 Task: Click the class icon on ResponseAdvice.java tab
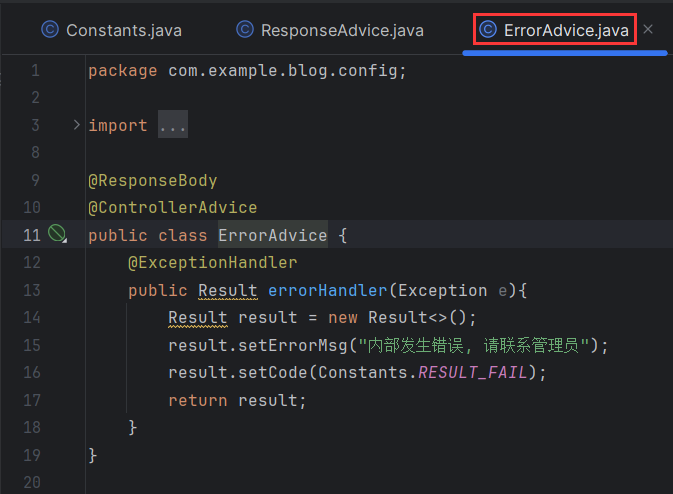[x=245, y=30]
